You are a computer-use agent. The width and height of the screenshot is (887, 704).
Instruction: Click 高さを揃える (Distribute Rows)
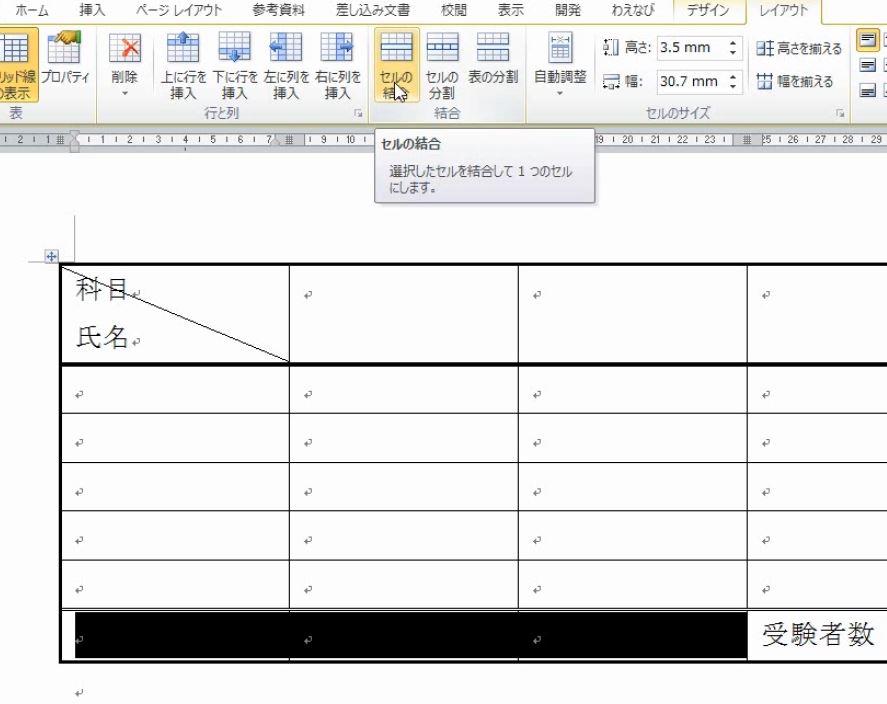point(798,48)
